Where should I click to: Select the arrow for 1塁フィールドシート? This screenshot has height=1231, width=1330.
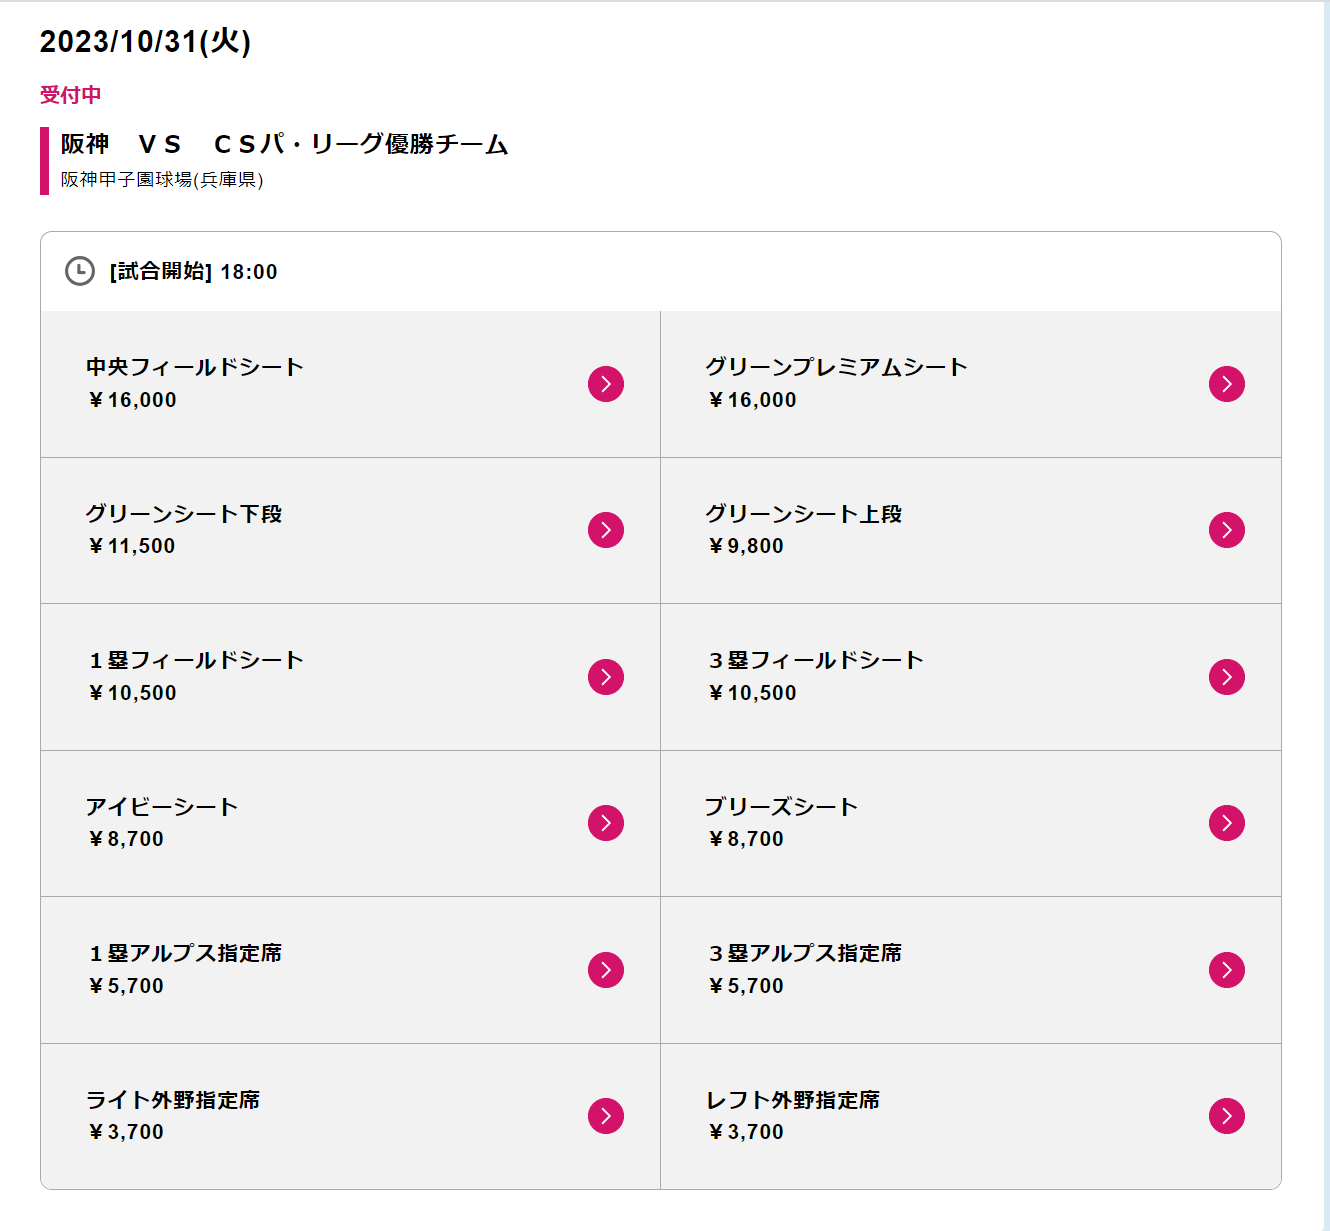606,677
